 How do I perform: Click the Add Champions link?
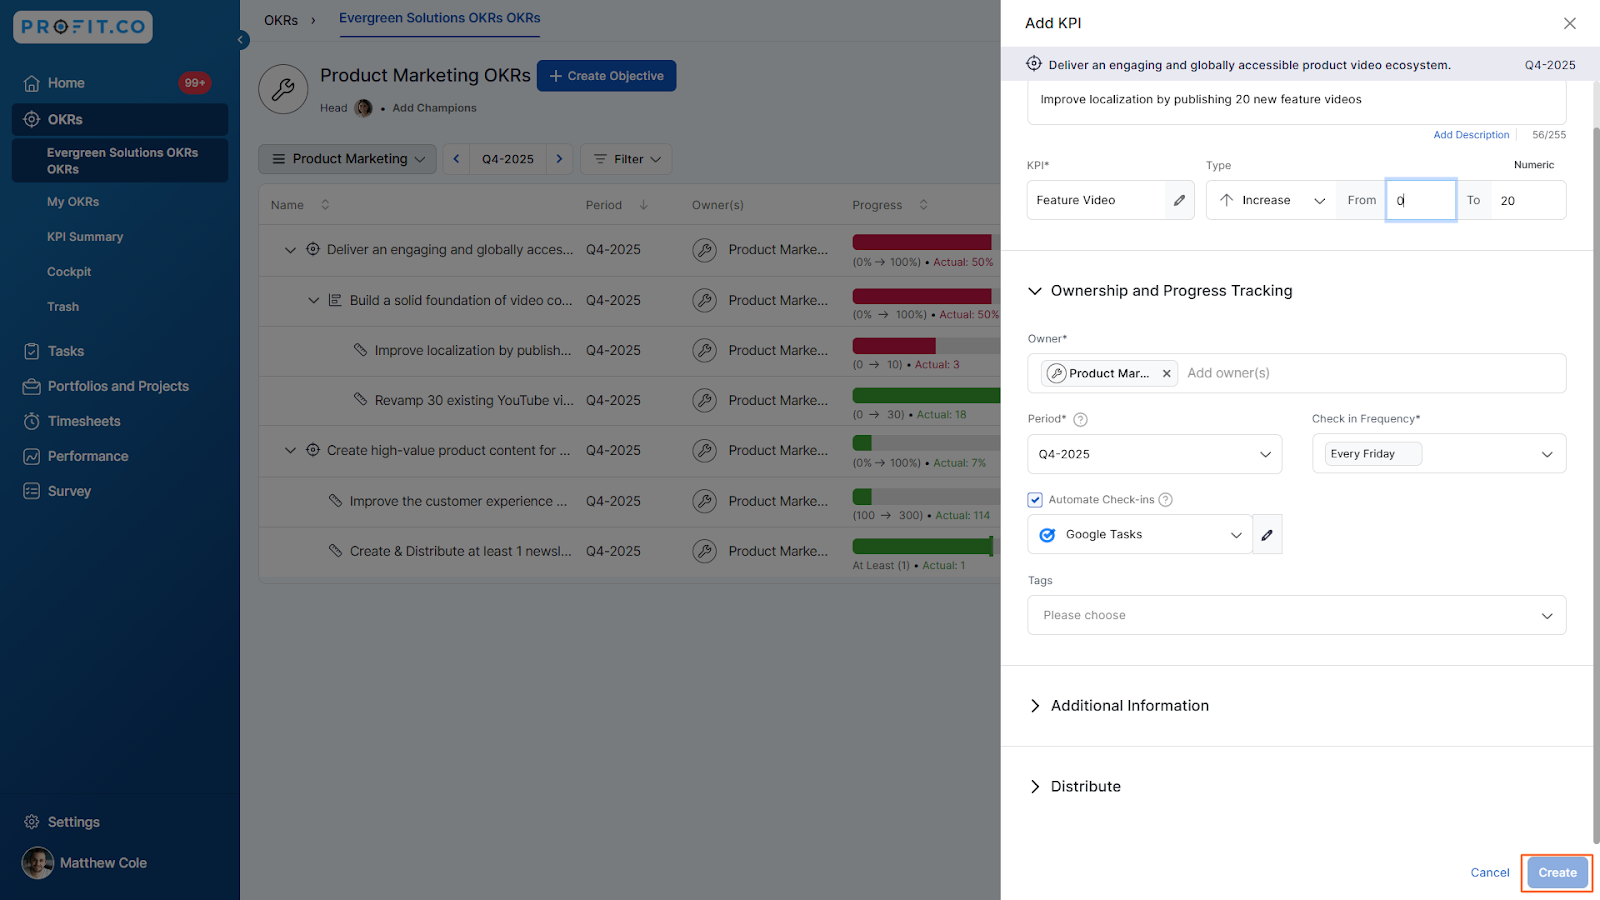(434, 108)
